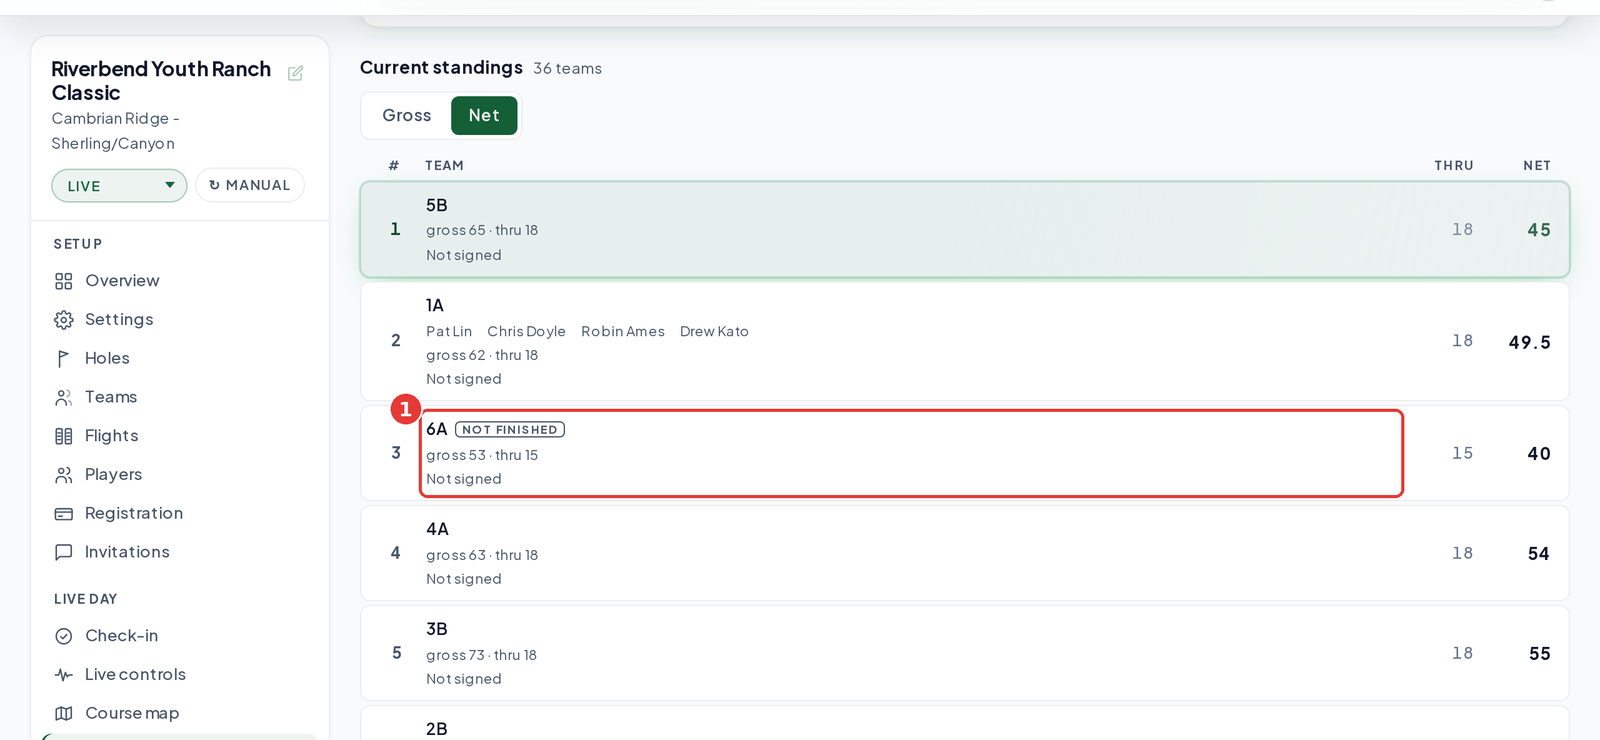This screenshot has height=740, width=1600.
Task: Click the edit tournament name pencil icon
Action: point(295,73)
